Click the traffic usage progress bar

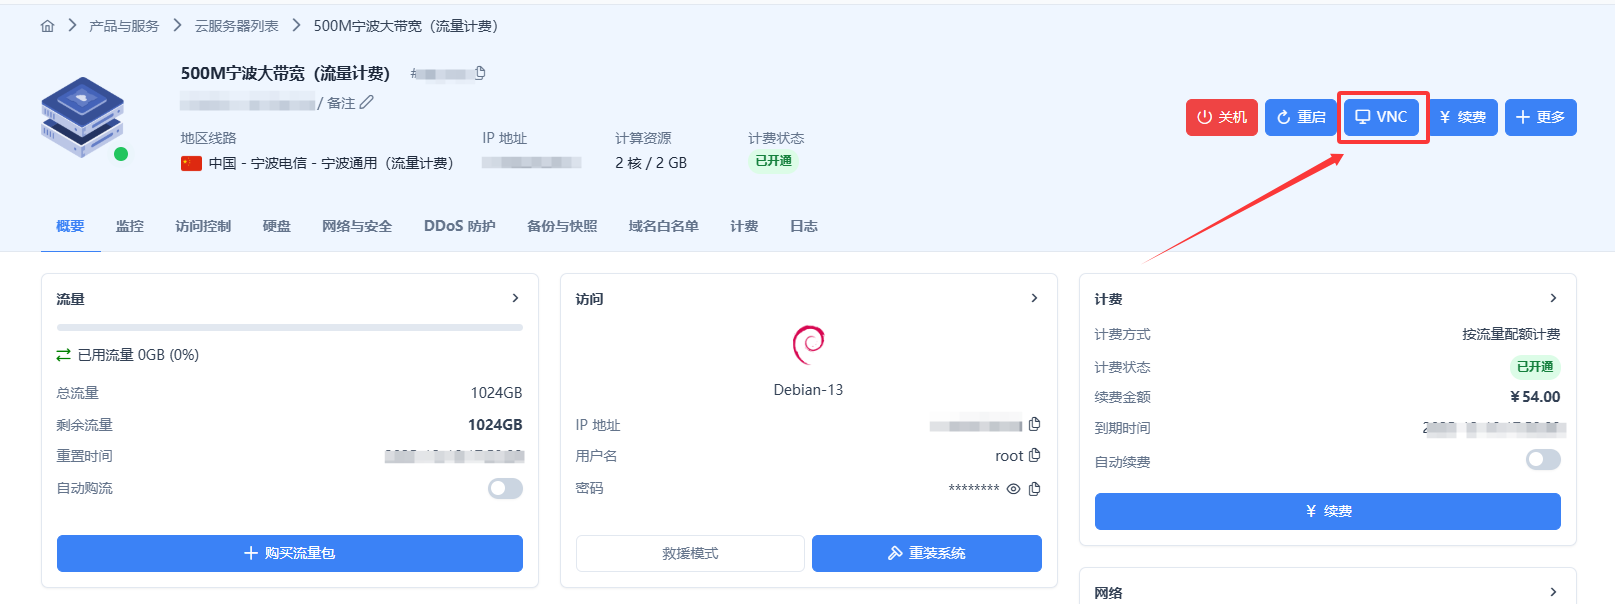pyautogui.click(x=290, y=327)
